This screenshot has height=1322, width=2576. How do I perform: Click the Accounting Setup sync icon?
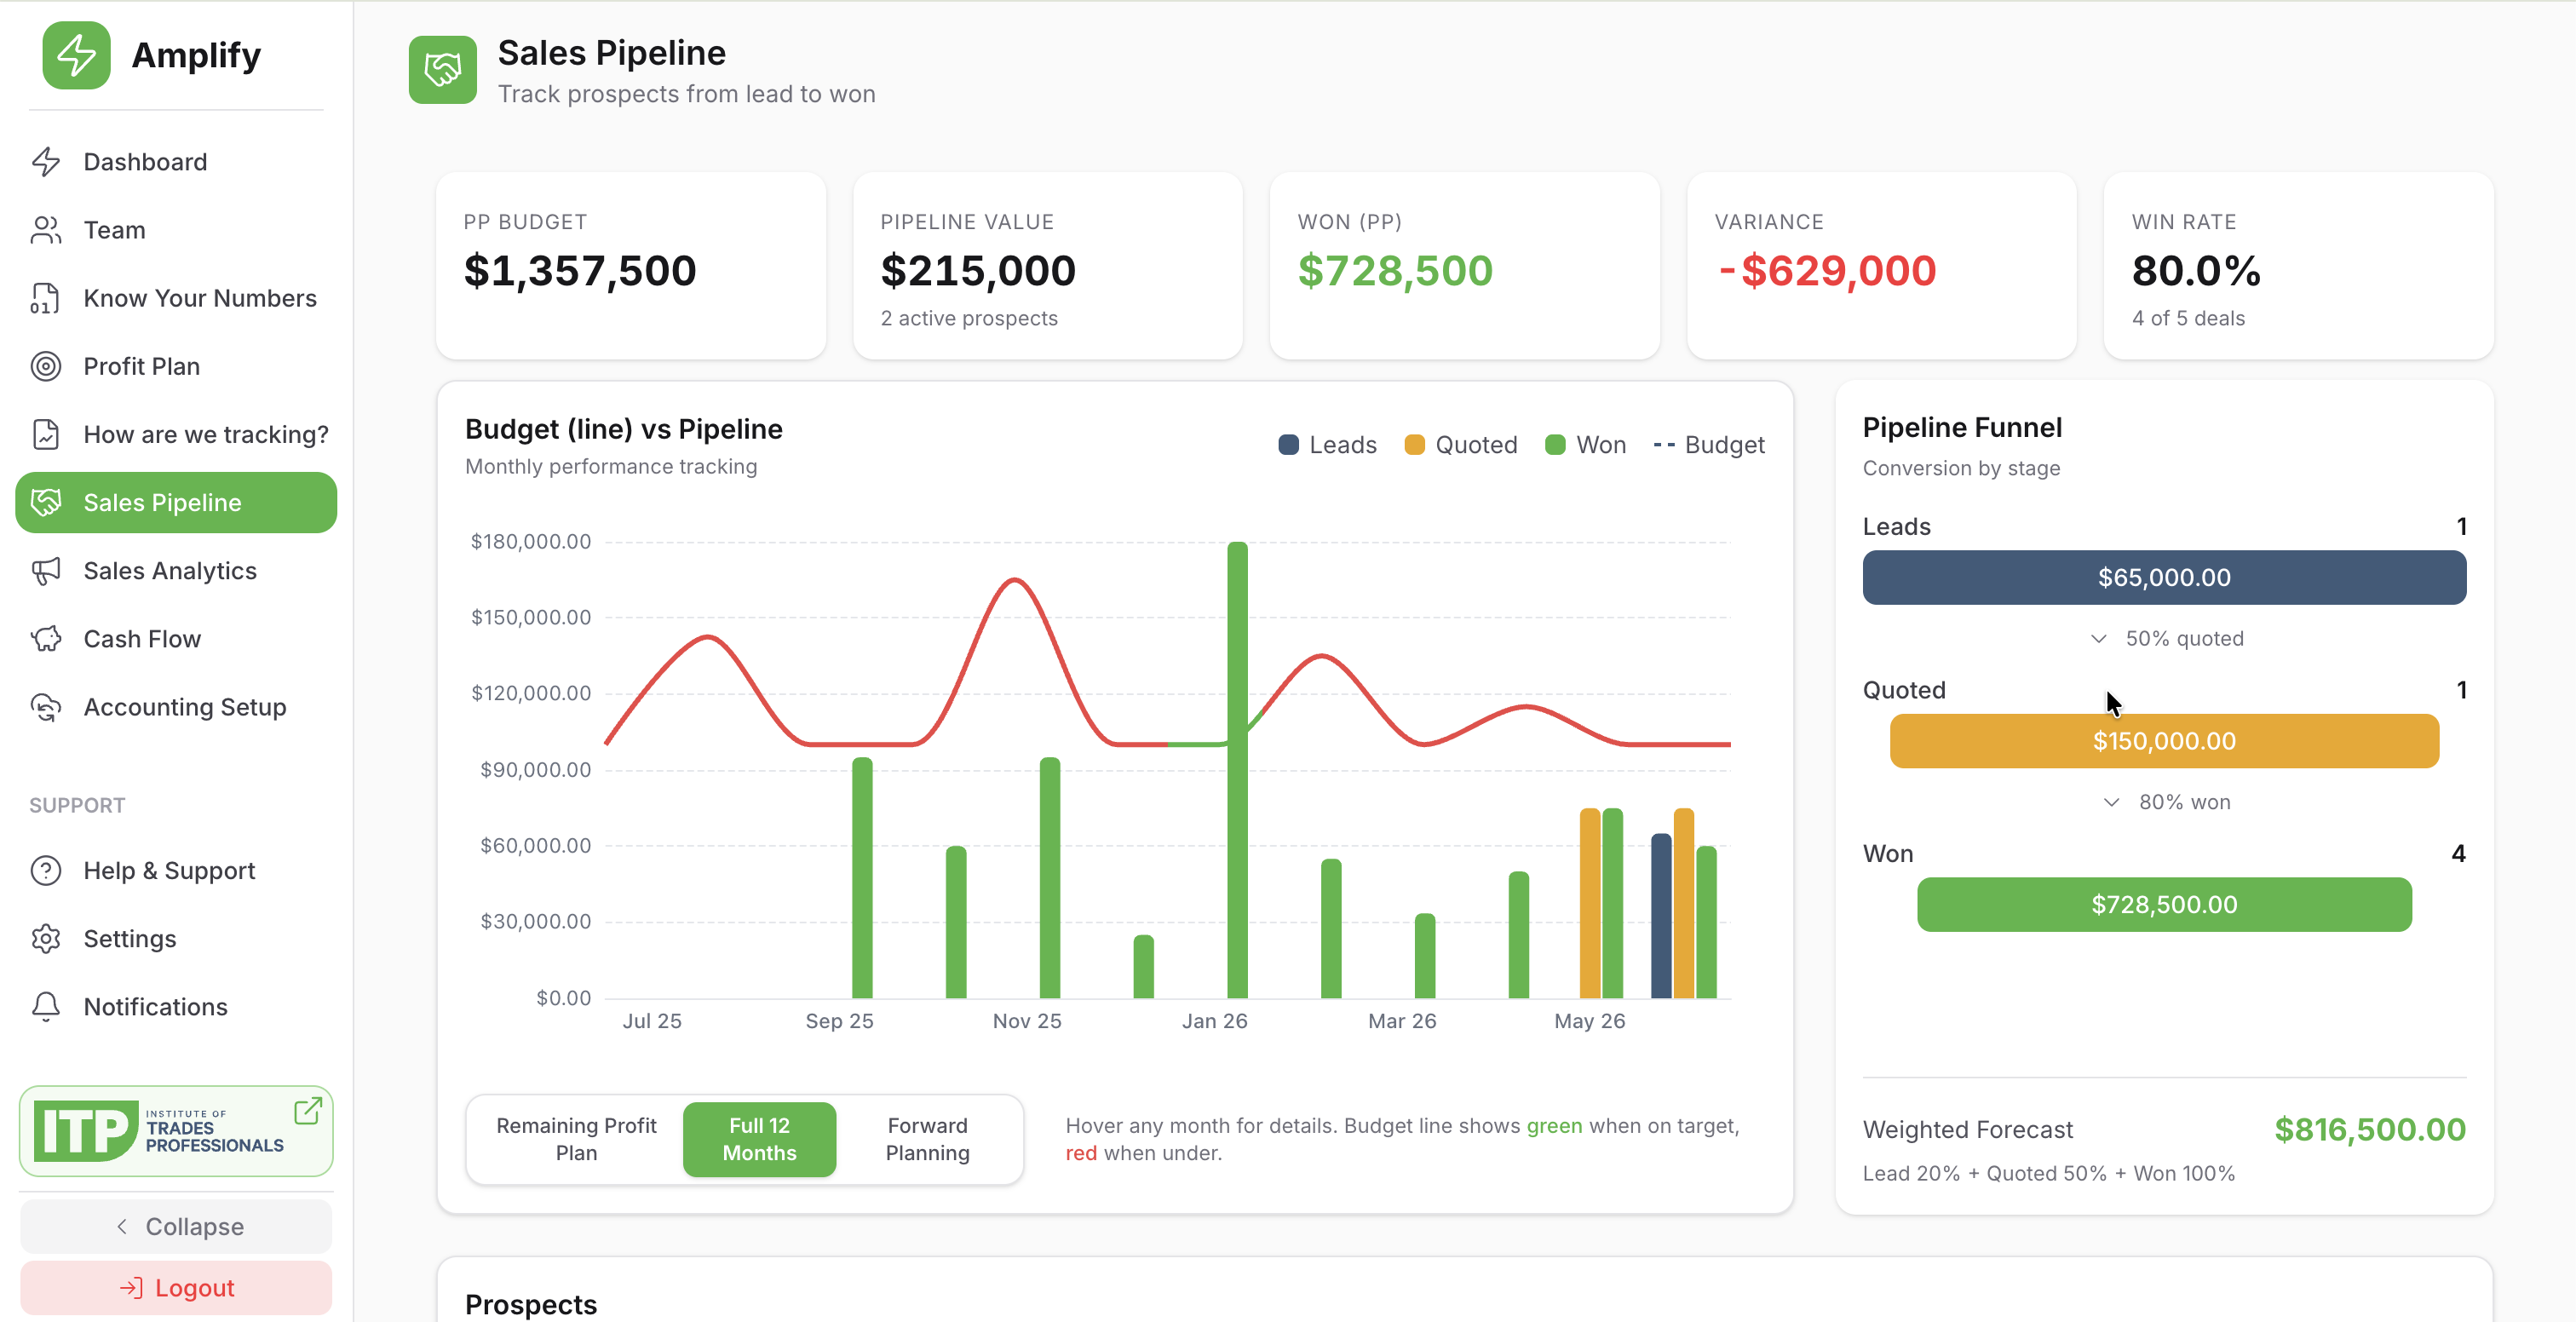[46, 707]
